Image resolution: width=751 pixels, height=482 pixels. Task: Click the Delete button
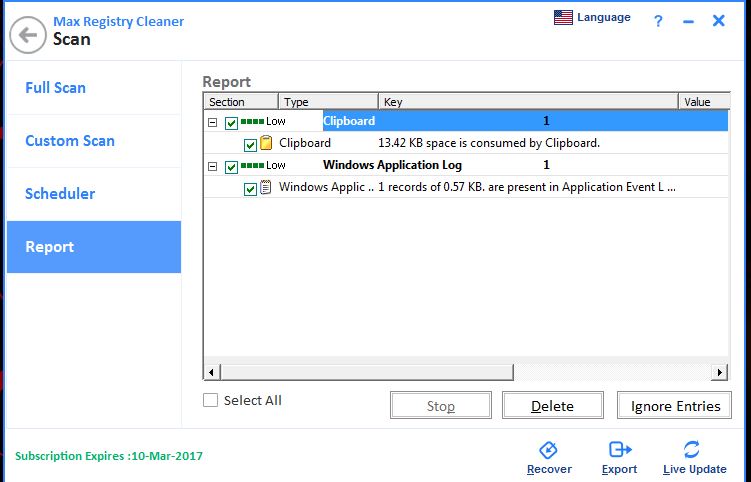[x=553, y=405]
